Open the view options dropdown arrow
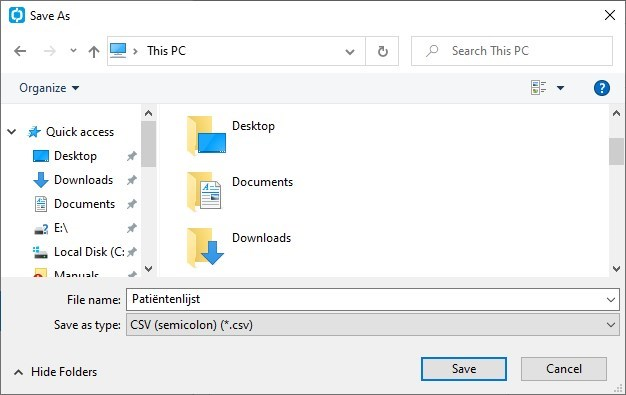Image resolution: width=626 pixels, height=395 pixels. pos(560,88)
